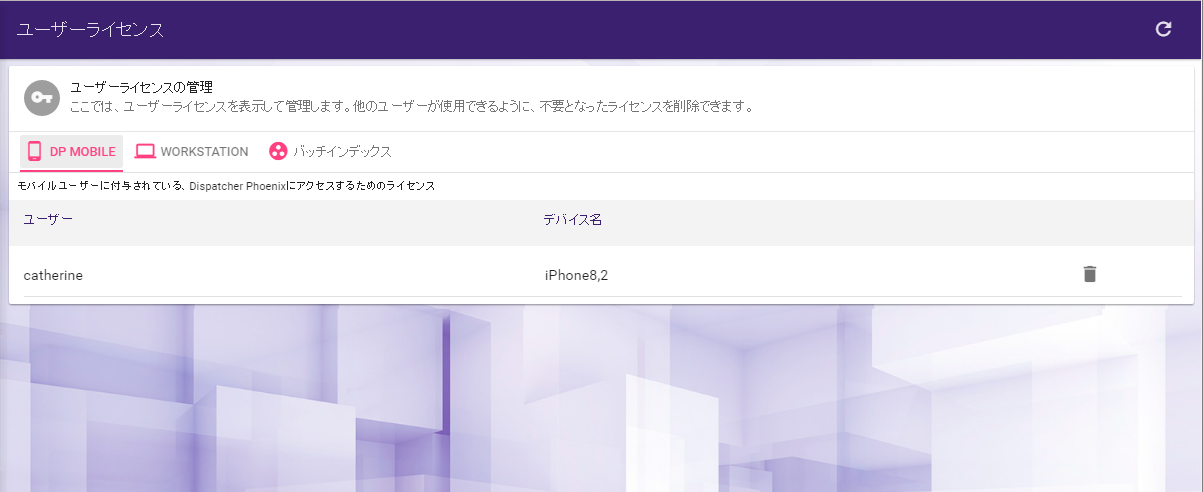Viewport: 1203px width, 492px height.
Task: Select the user name catherine
Action: click(53, 274)
